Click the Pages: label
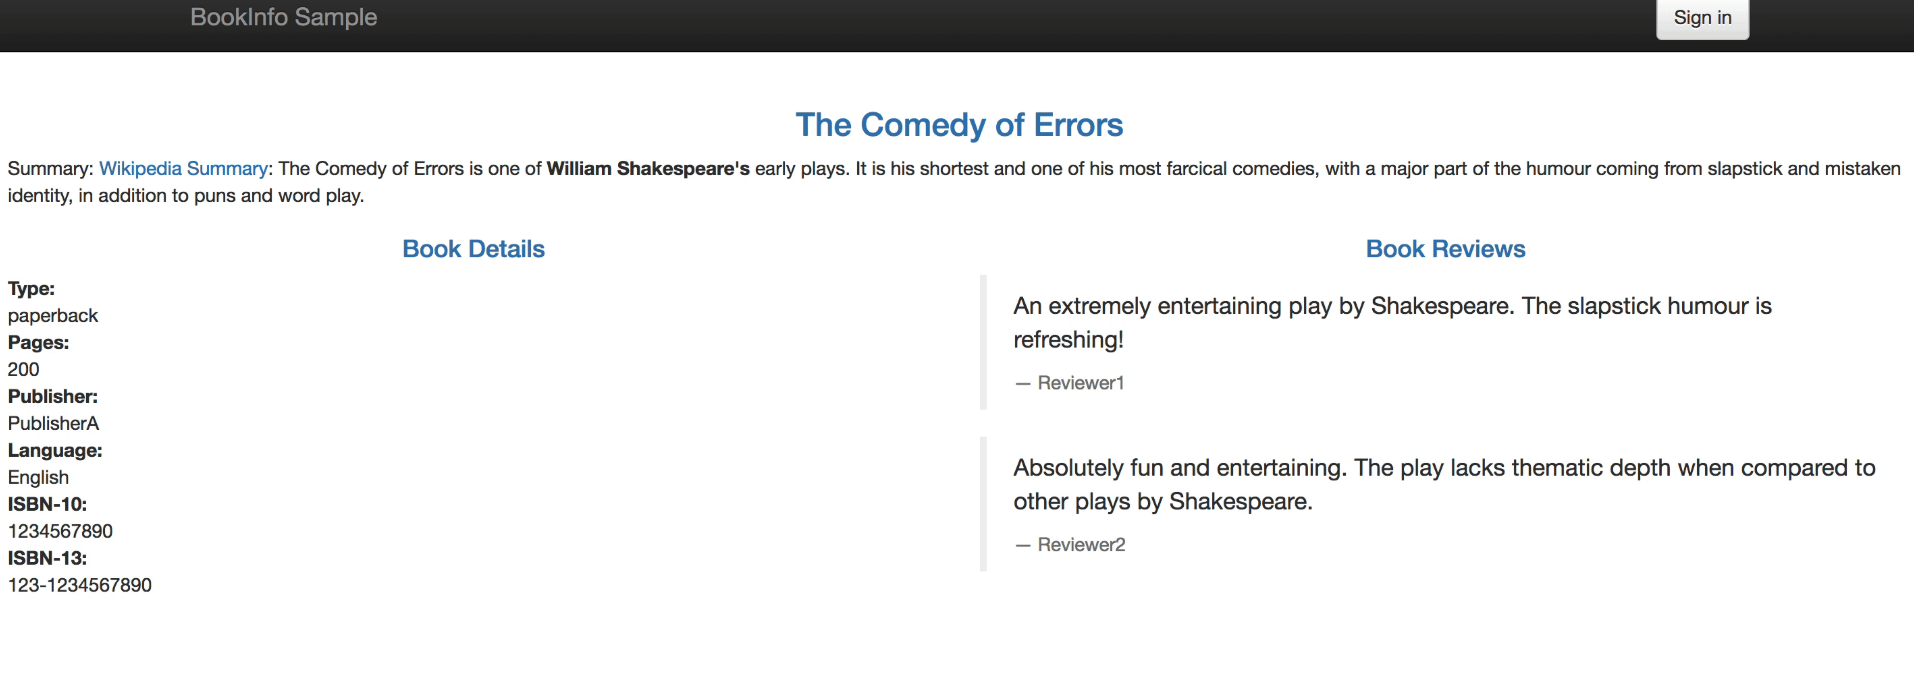The width and height of the screenshot is (1914, 680). 38,343
